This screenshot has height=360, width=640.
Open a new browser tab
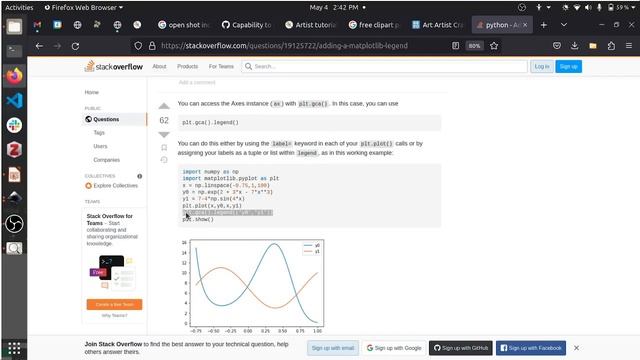pos(544,25)
